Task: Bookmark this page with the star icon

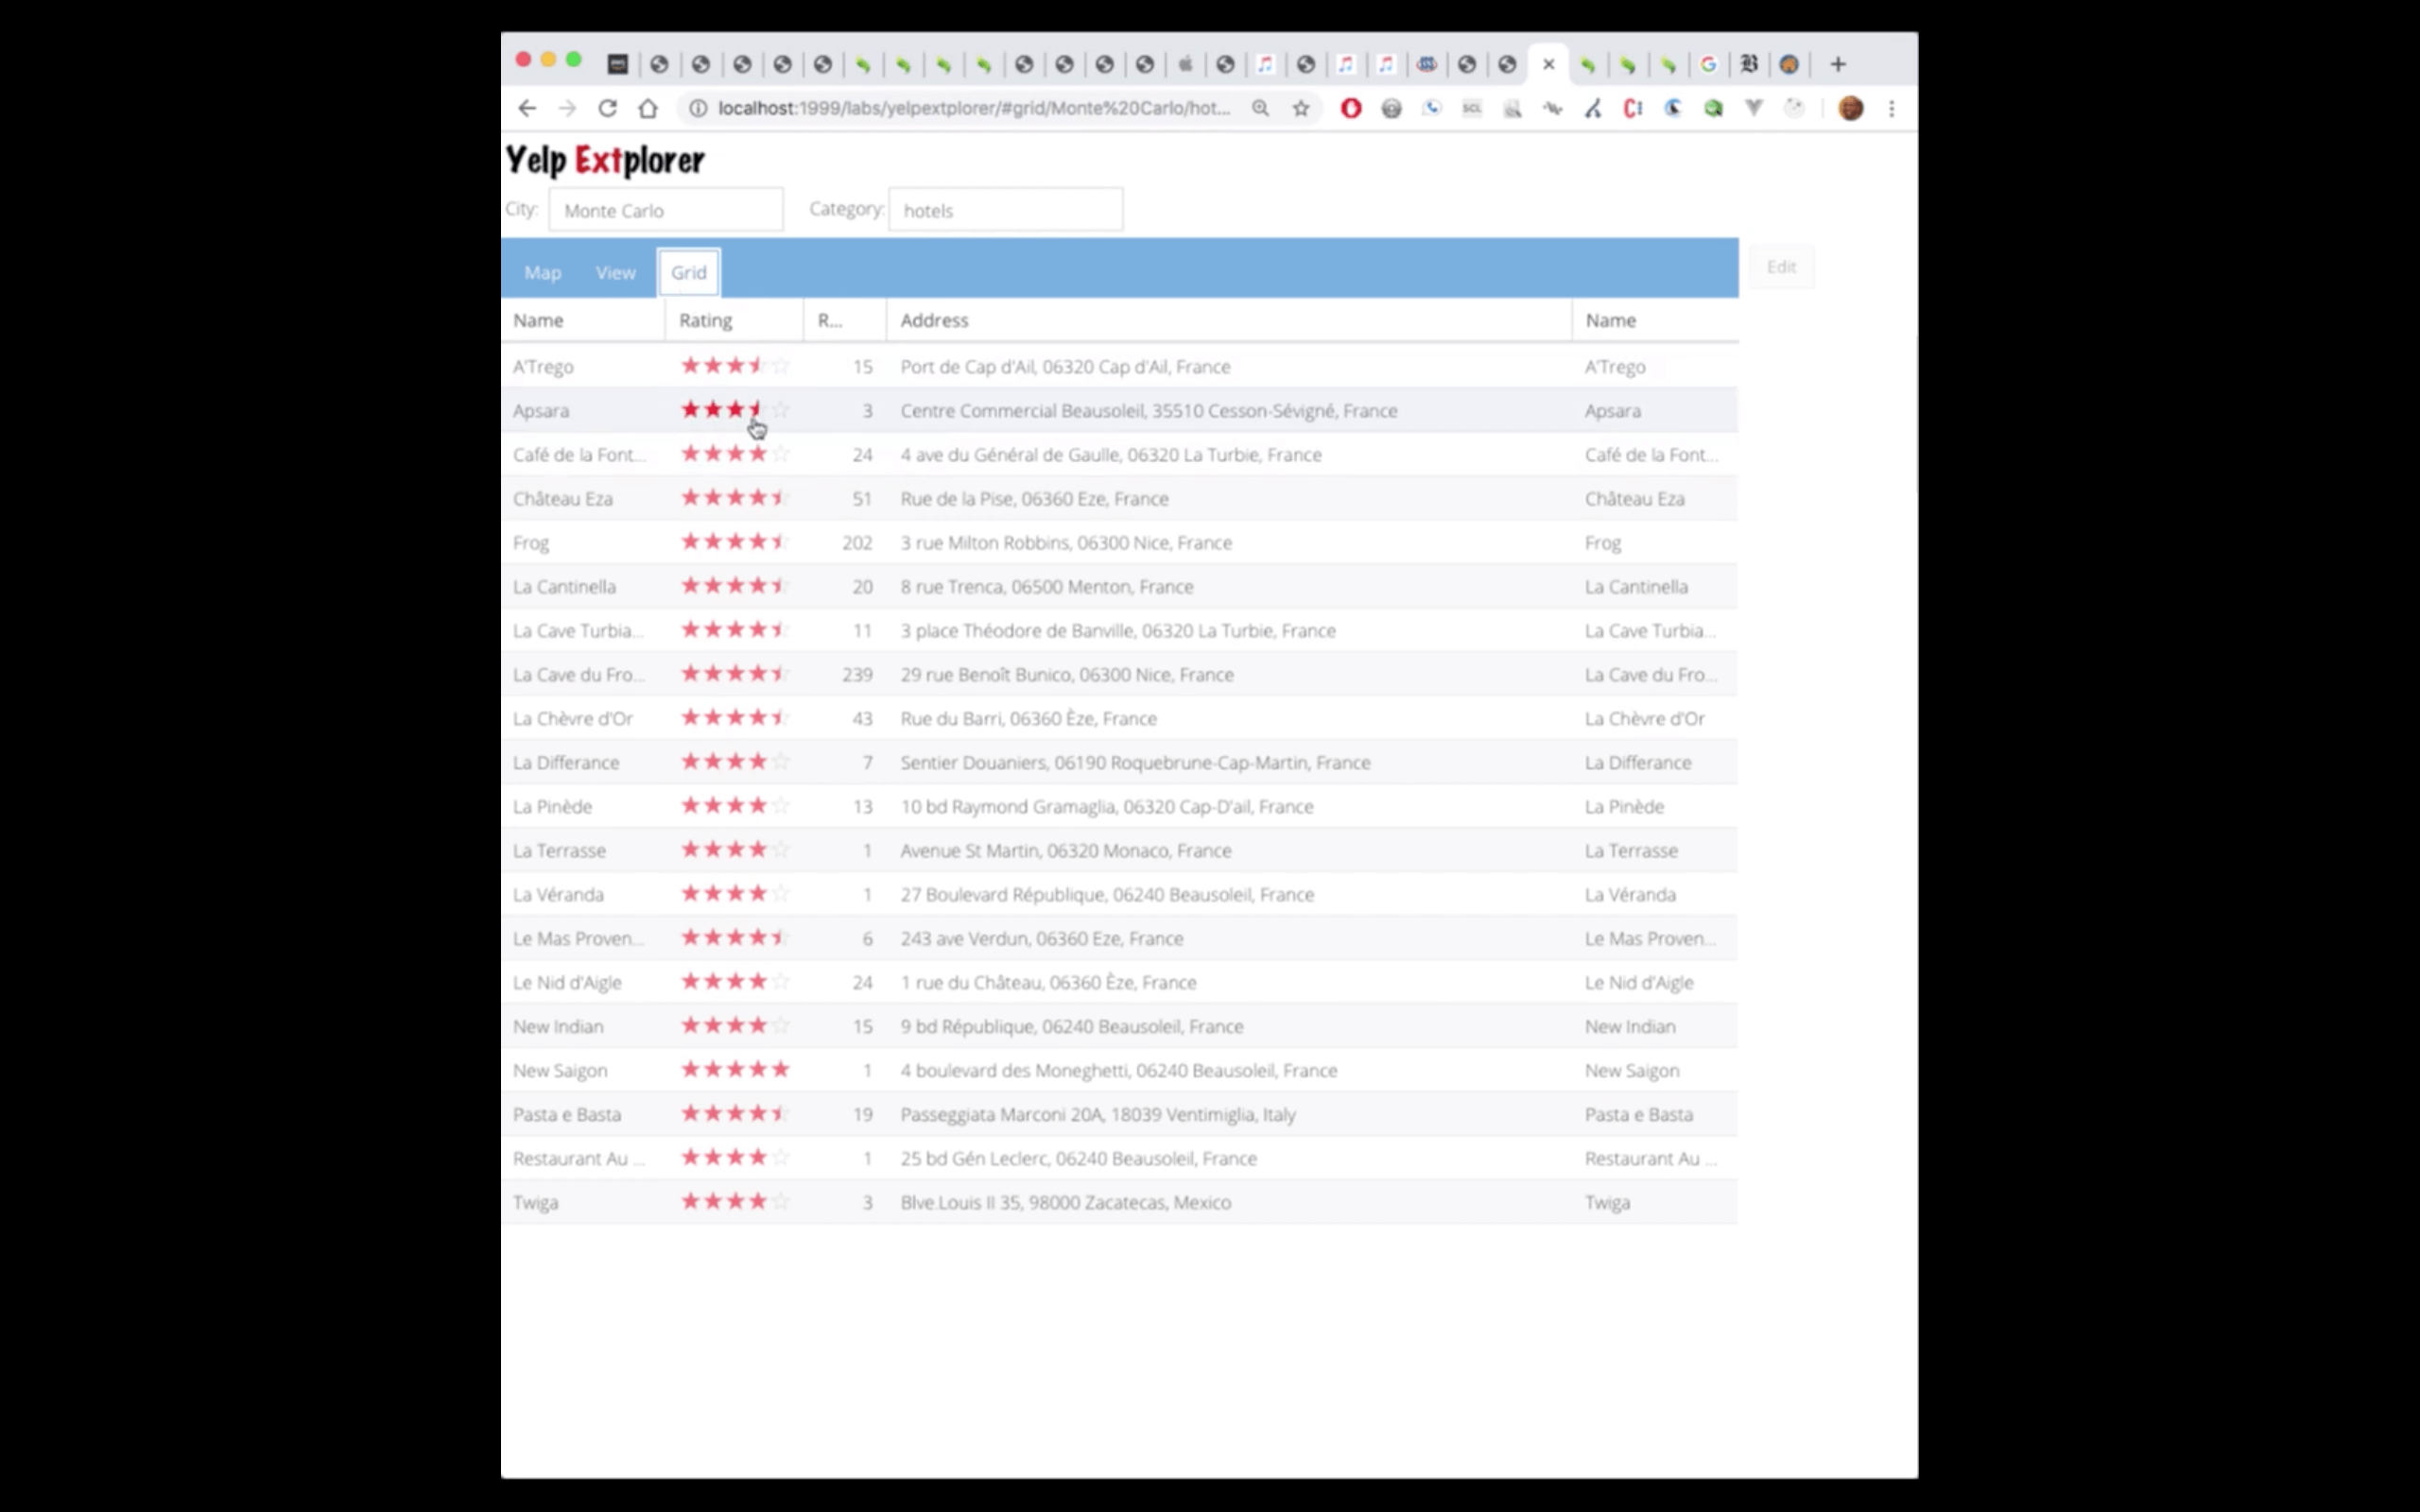Action: tap(1301, 108)
